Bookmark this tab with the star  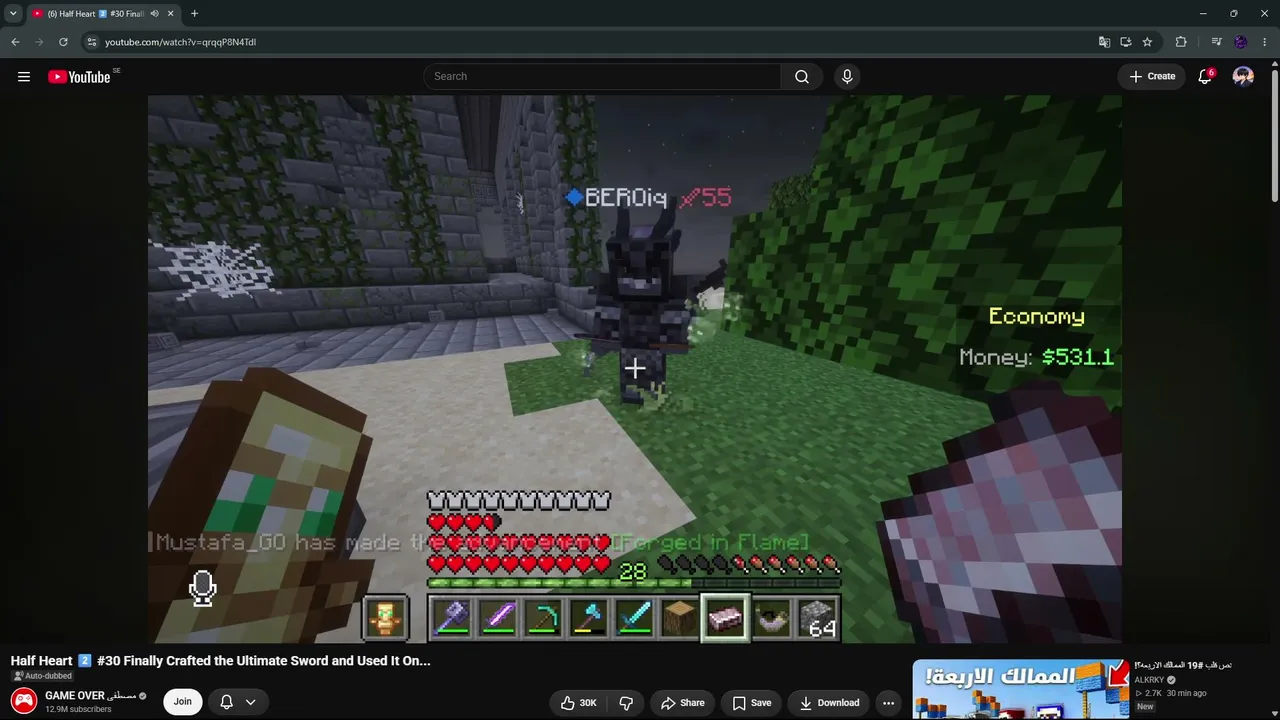pos(1147,42)
